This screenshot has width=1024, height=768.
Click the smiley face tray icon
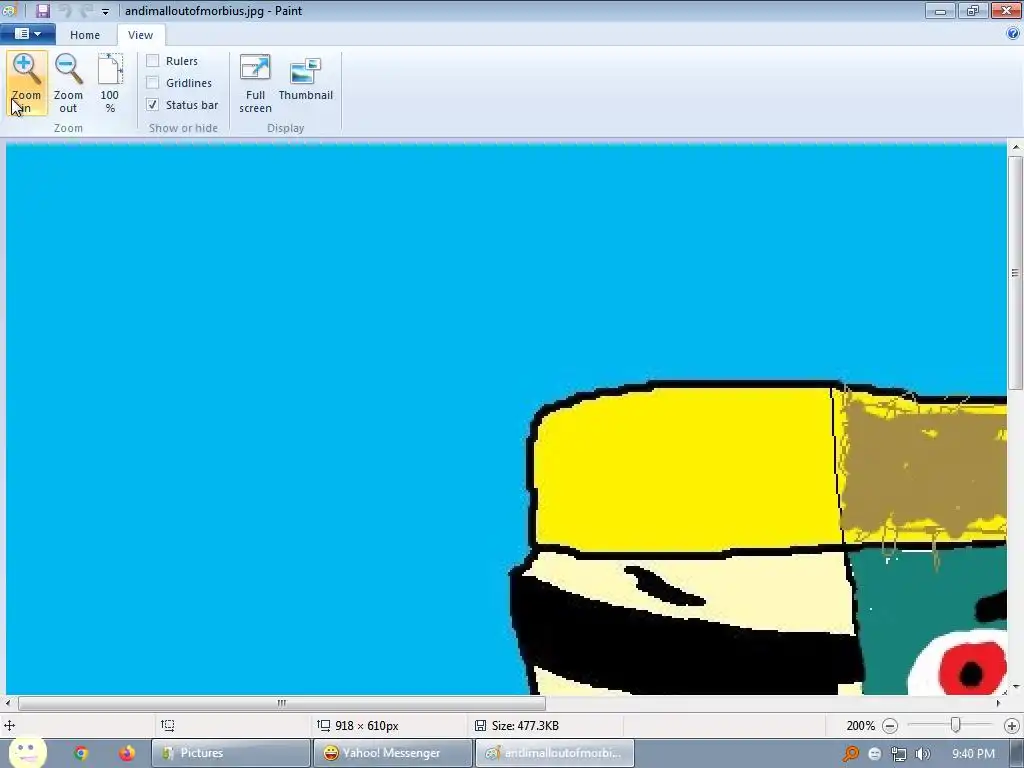click(875, 754)
